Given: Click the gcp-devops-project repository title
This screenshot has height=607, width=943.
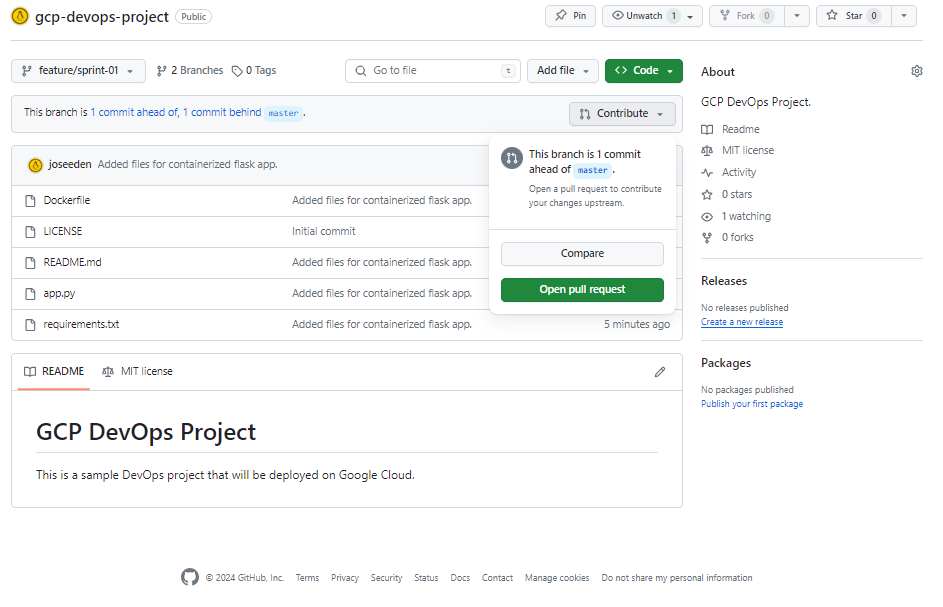Looking at the screenshot, I should 102,16.
